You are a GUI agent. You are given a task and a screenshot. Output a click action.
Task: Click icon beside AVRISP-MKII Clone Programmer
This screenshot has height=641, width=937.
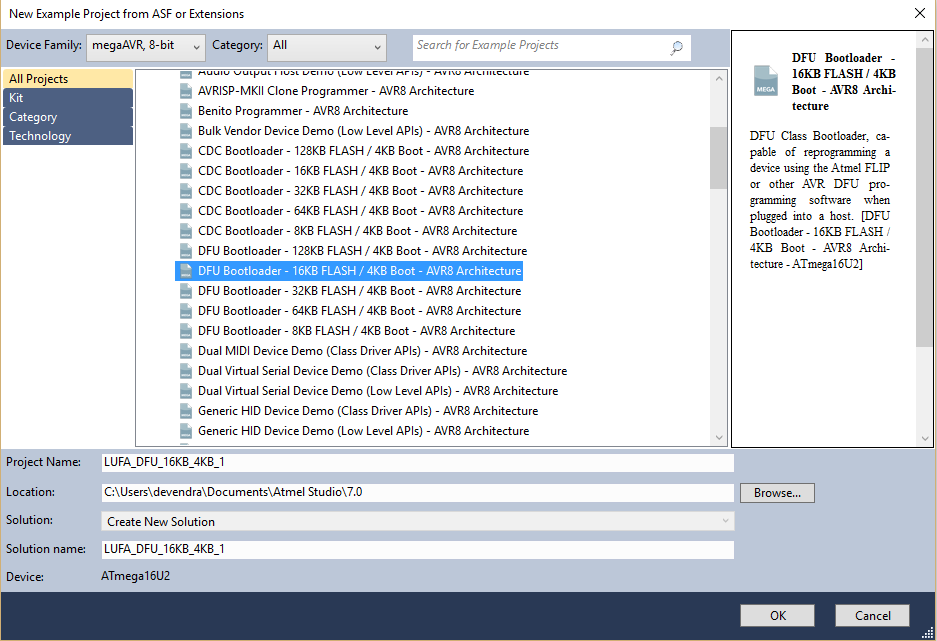[x=186, y=91]
